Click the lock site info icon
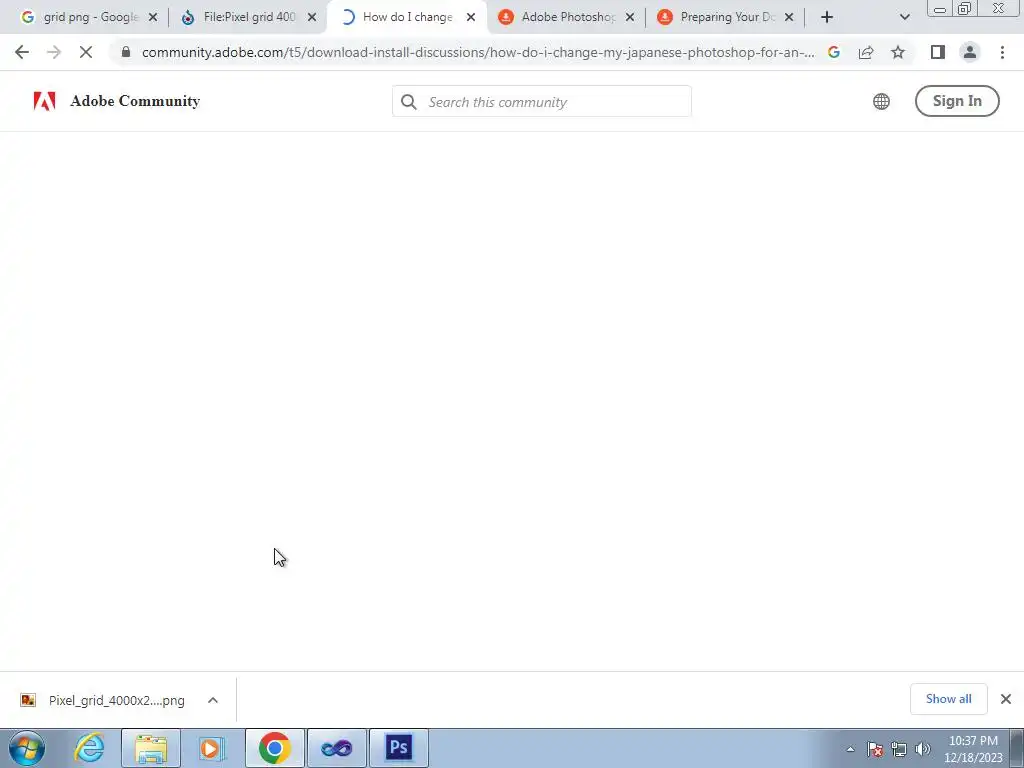The image size is (1024, 768). [126, 52]
